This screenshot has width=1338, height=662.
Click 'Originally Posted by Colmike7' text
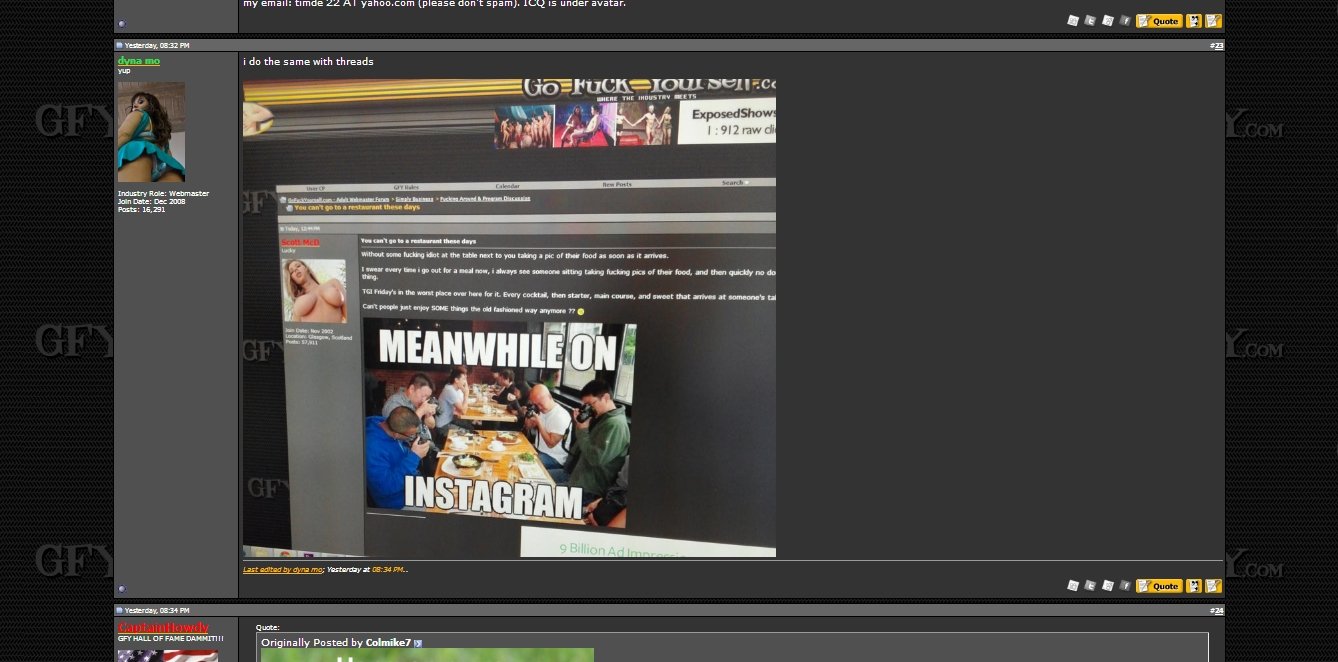[x=336, y=643]
